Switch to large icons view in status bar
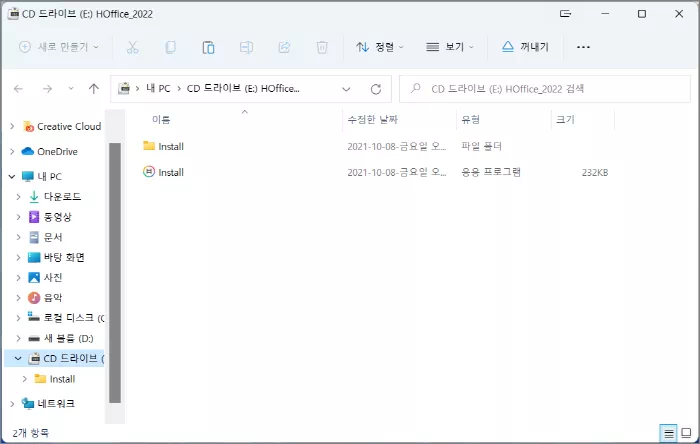 [686, 433]
